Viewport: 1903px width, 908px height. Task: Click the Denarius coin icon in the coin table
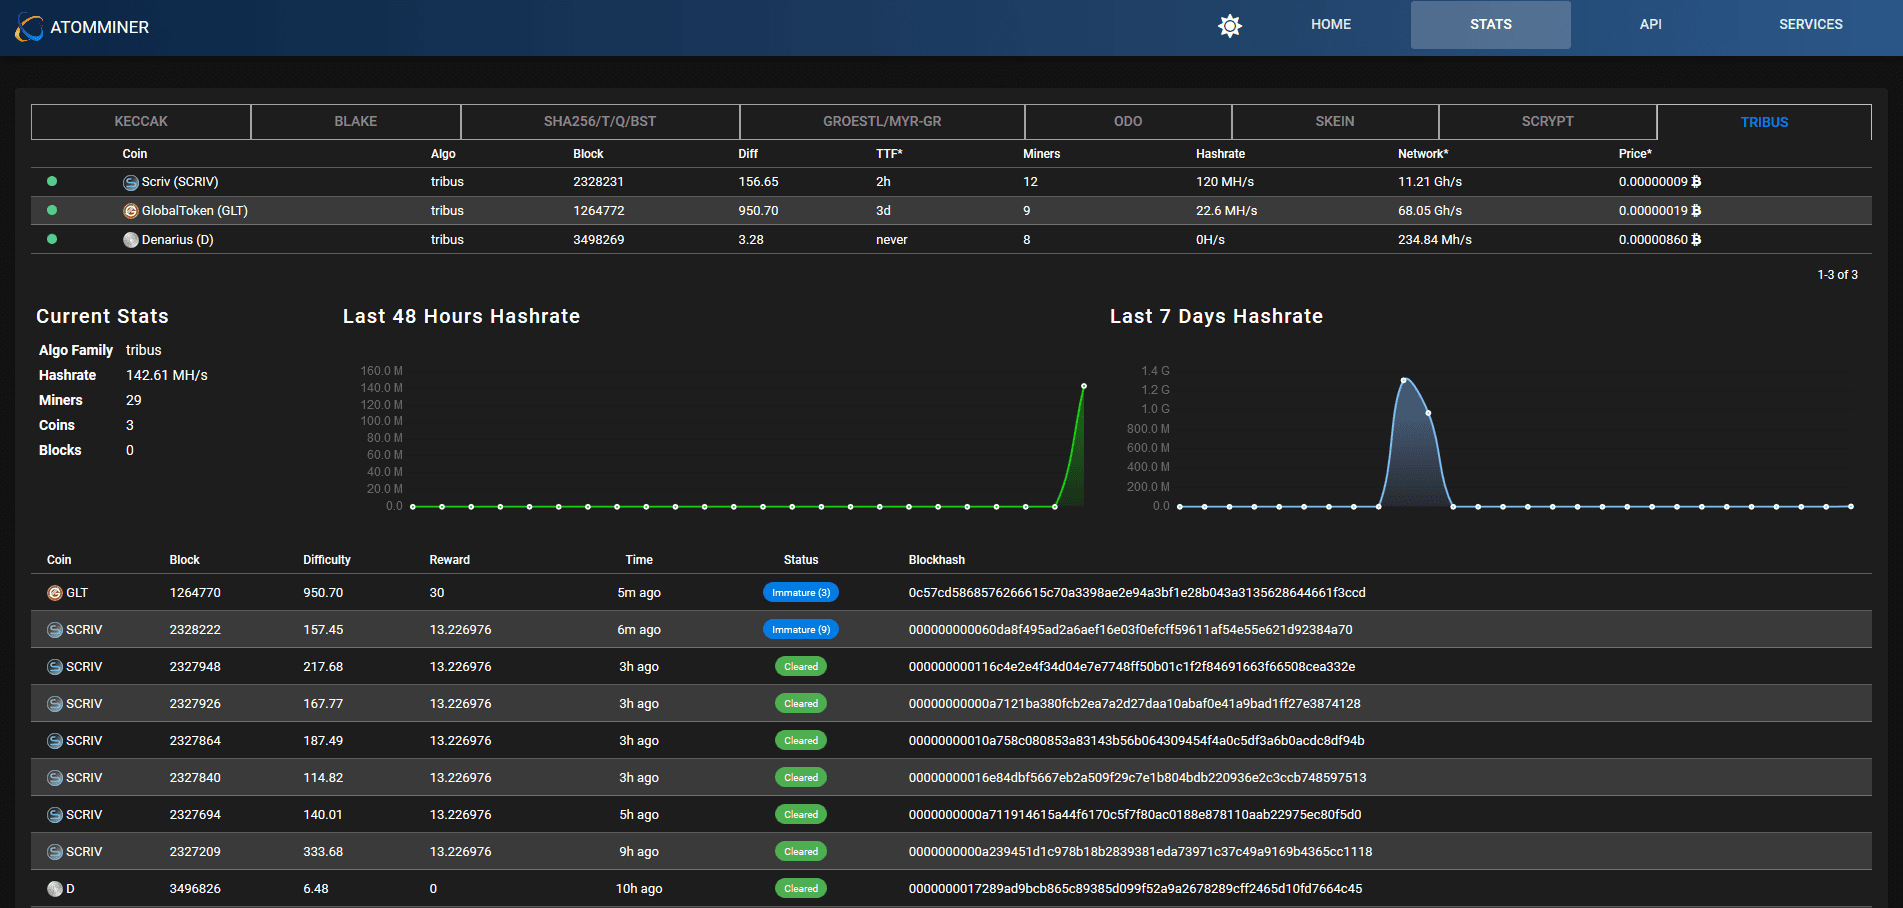pos(131,240)
